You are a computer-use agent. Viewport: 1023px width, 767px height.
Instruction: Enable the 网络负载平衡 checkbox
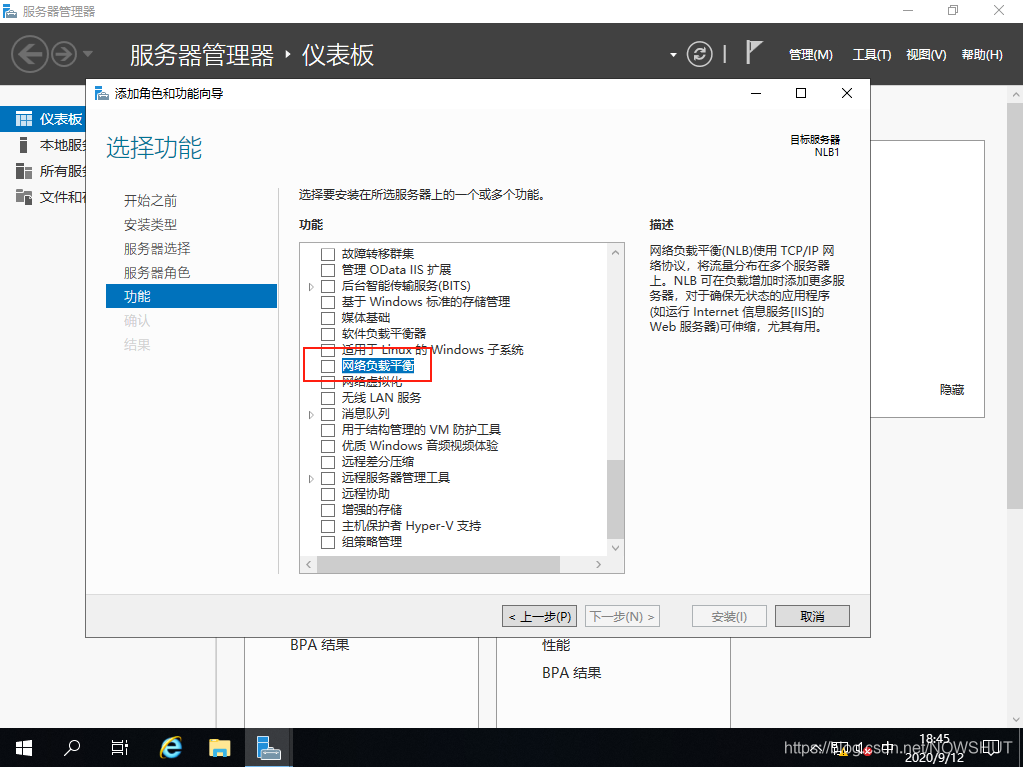(x=327, y=366)
